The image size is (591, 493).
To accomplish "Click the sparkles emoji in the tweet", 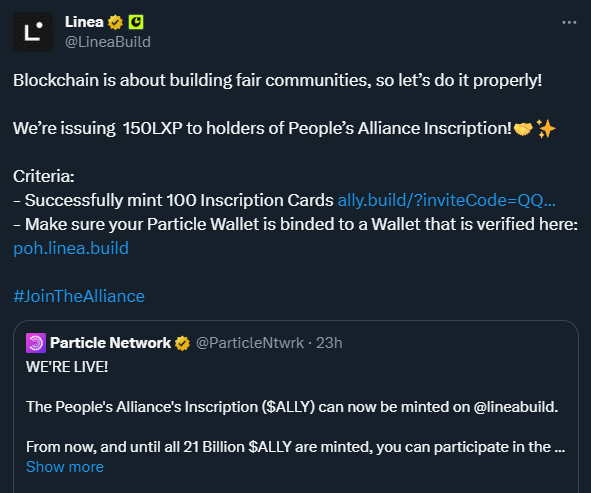I will (x=546, y=129).
